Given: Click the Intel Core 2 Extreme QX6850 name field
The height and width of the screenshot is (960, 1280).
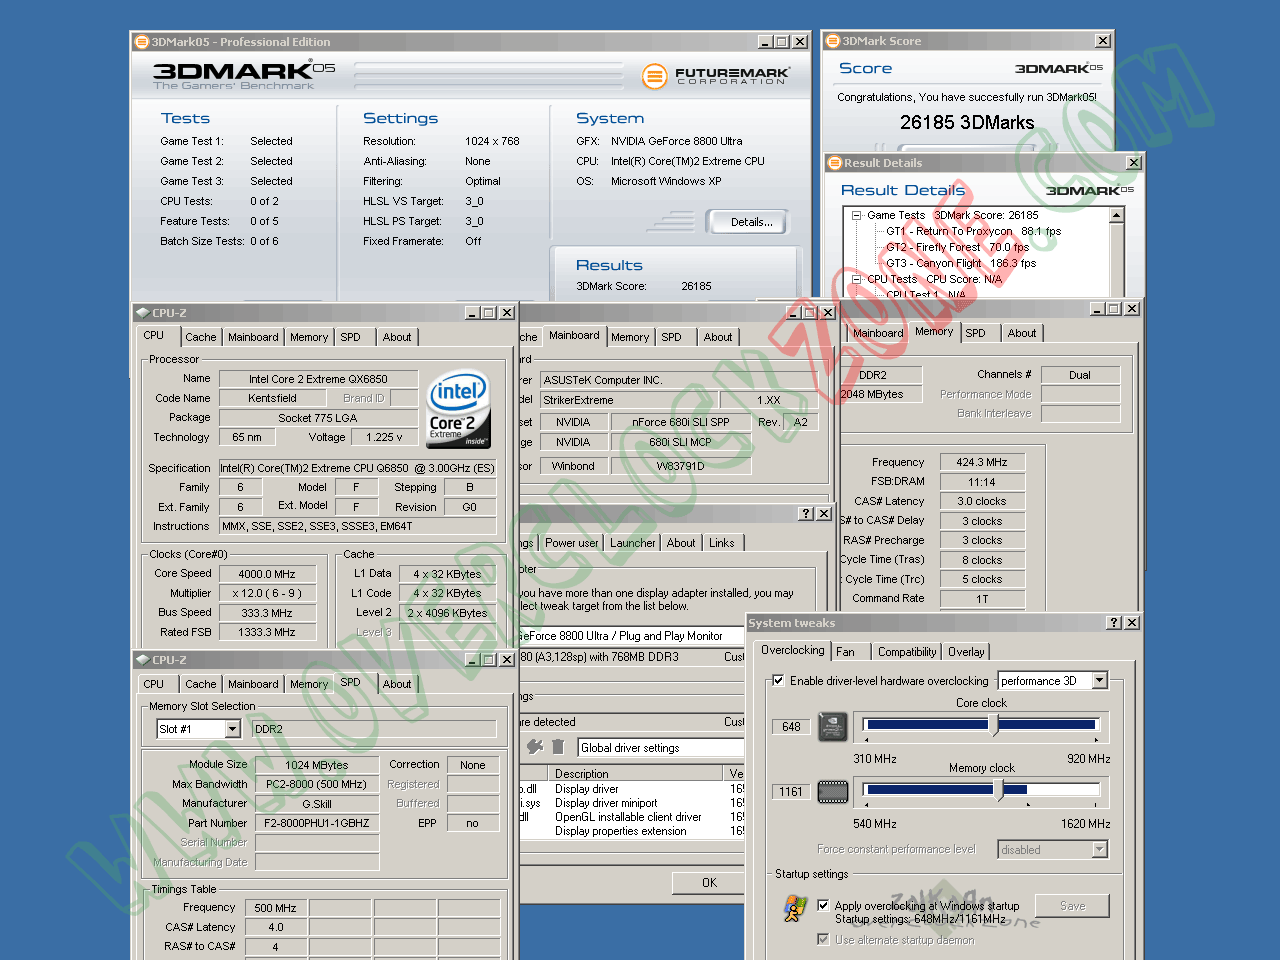Looking at the screenshot, I should click(x=318, y=379).
